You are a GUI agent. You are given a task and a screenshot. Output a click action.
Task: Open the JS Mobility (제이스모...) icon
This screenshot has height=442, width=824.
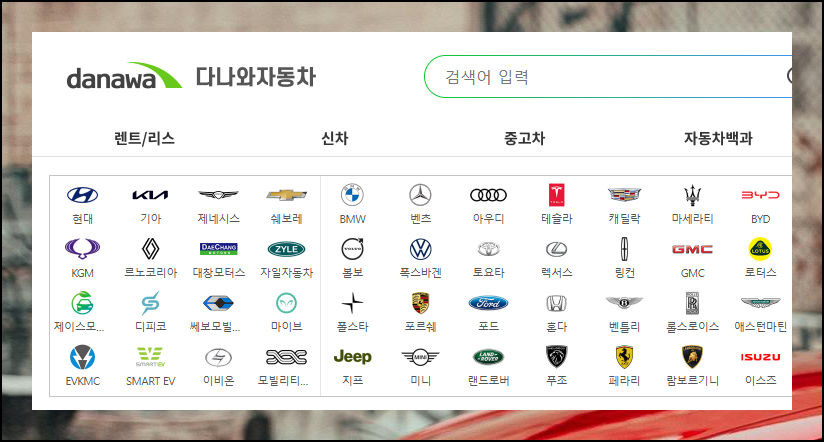click(83, 303)
